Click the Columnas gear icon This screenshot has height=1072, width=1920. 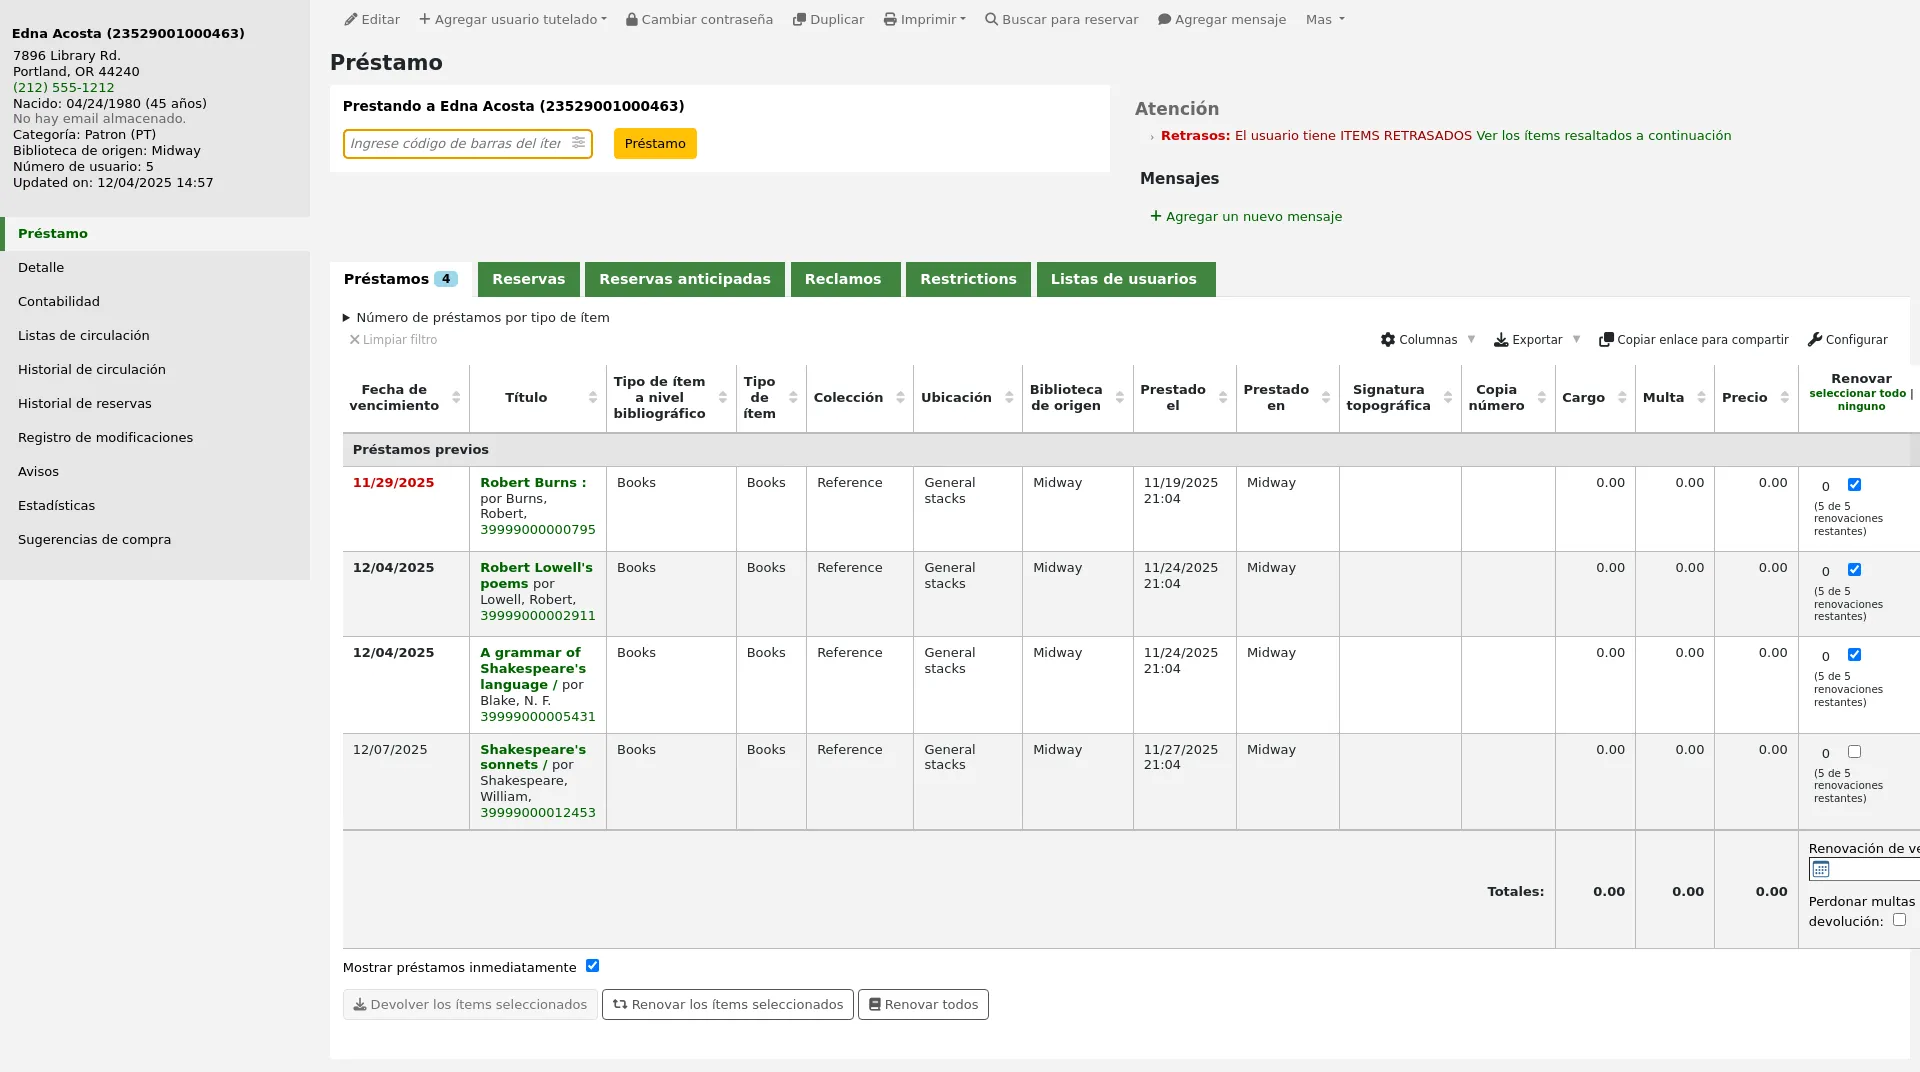tap(1388, 340)
